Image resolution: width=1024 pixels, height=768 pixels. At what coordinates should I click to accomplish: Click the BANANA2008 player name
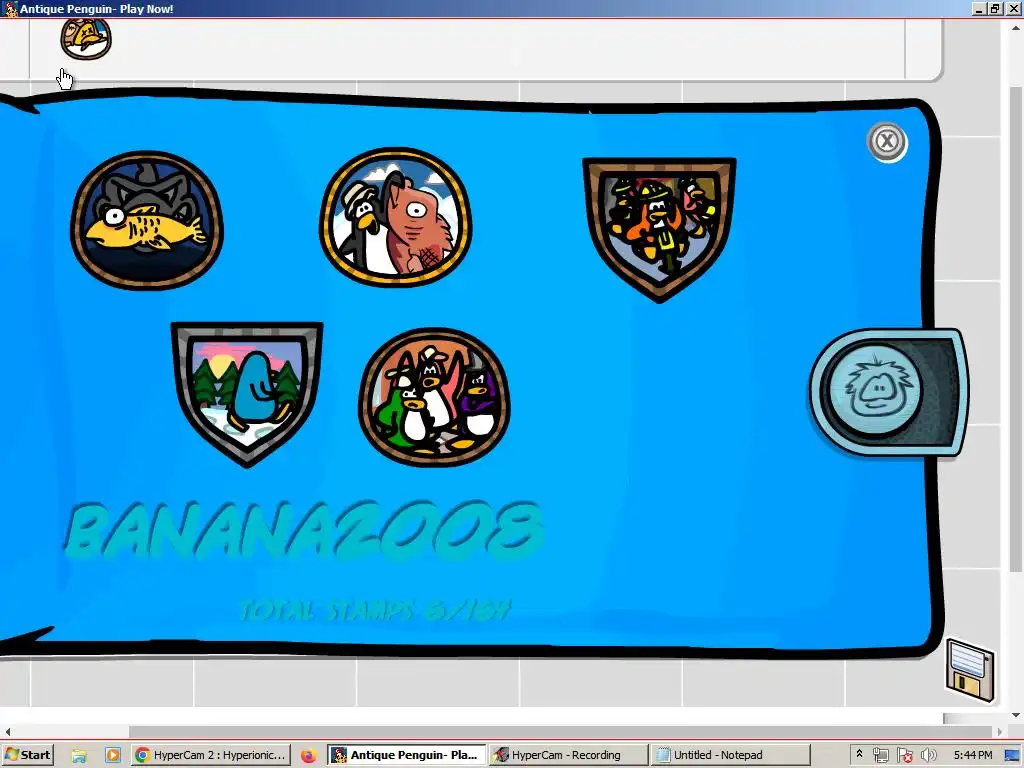(x=304, y=530)
